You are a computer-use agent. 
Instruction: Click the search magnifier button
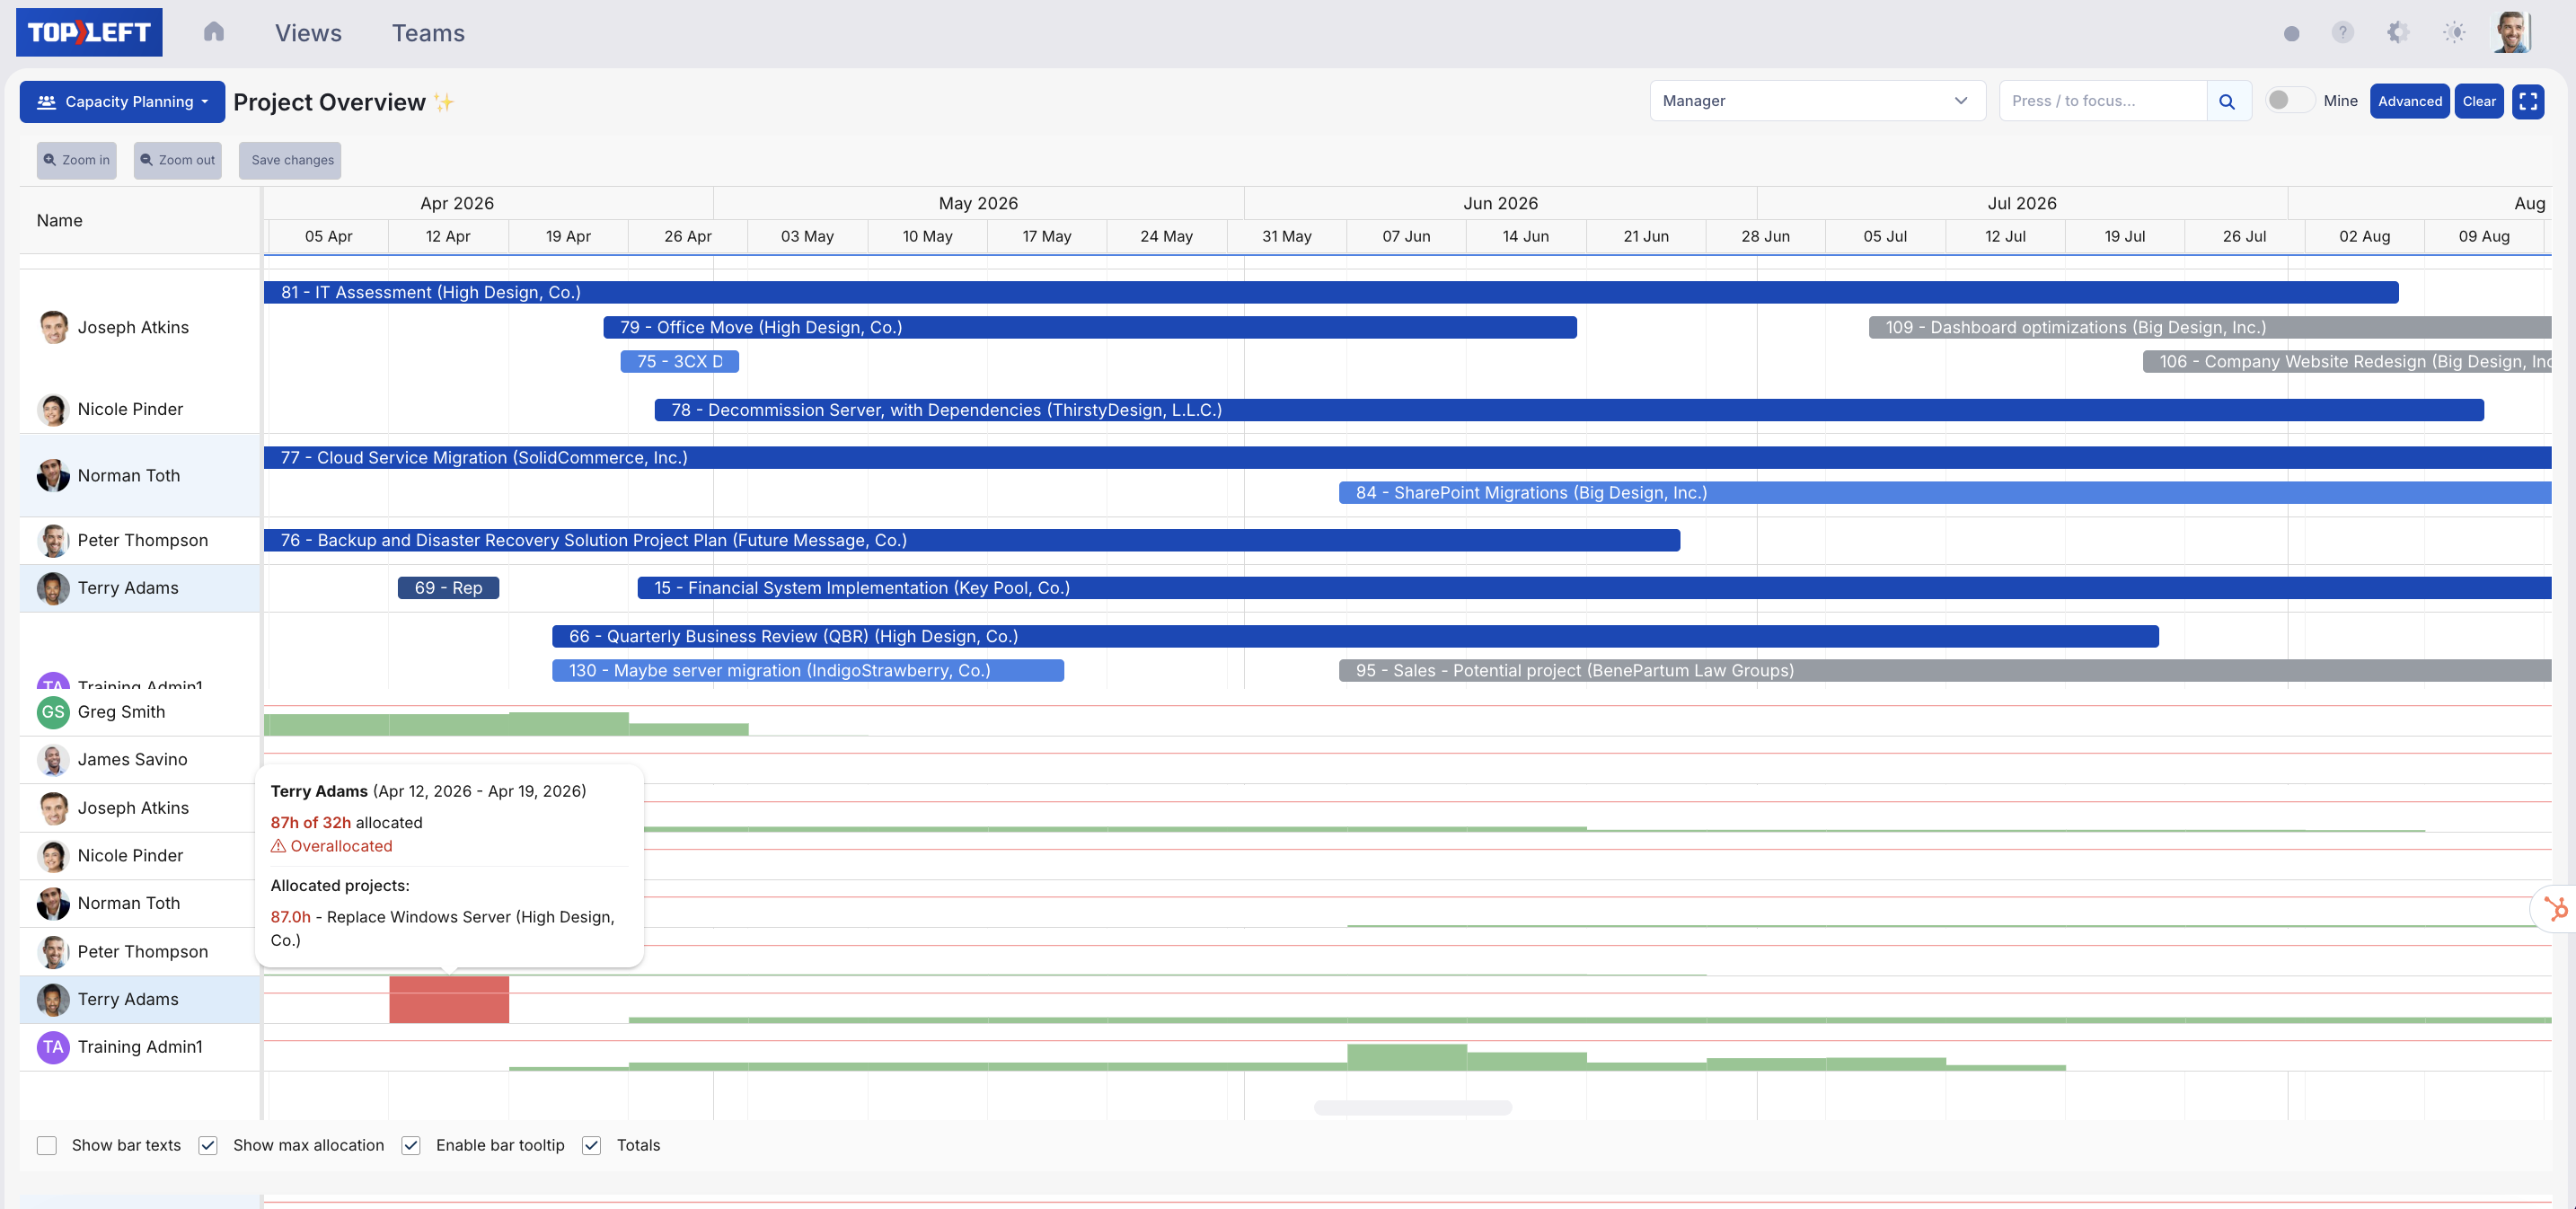tap(2227, 100)
